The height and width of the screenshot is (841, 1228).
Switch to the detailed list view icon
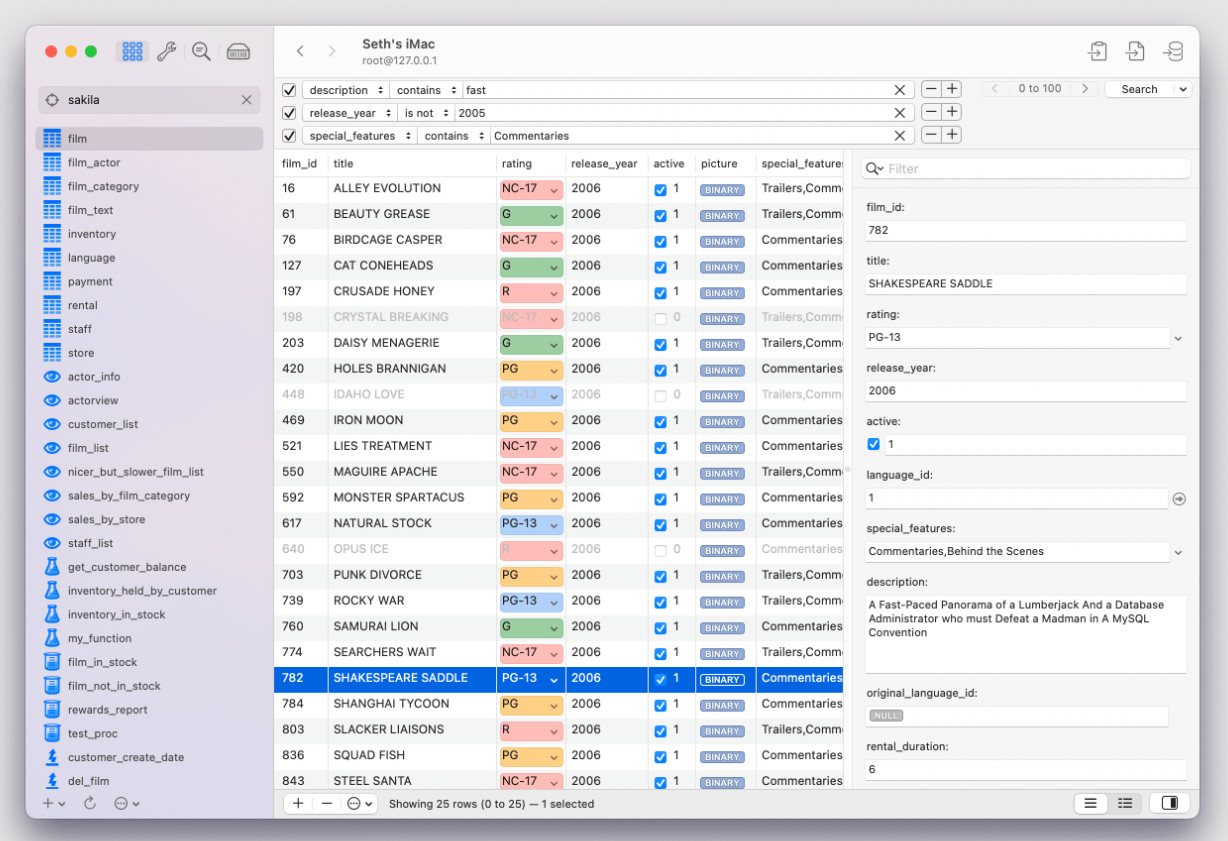[1125, 803]
